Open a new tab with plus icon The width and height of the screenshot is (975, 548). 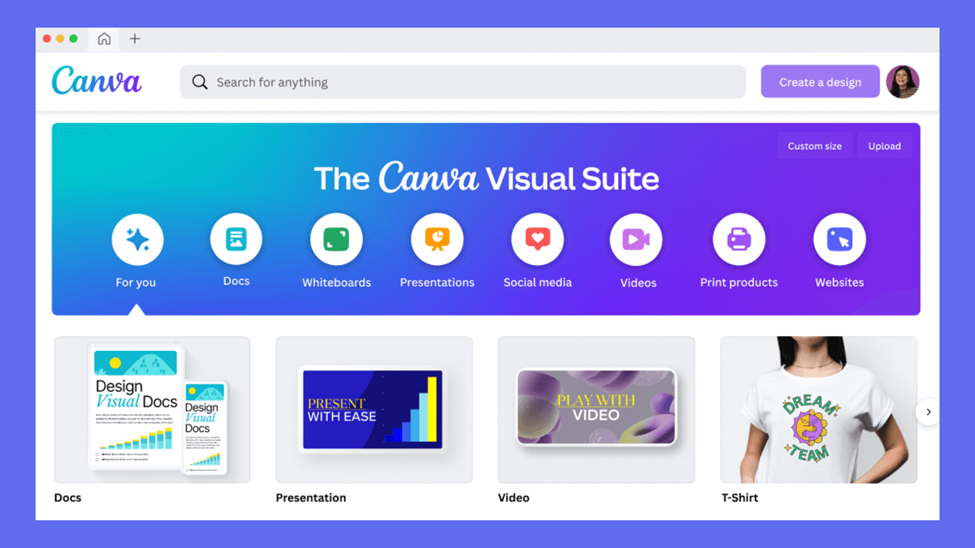click(x=135, y=39)
